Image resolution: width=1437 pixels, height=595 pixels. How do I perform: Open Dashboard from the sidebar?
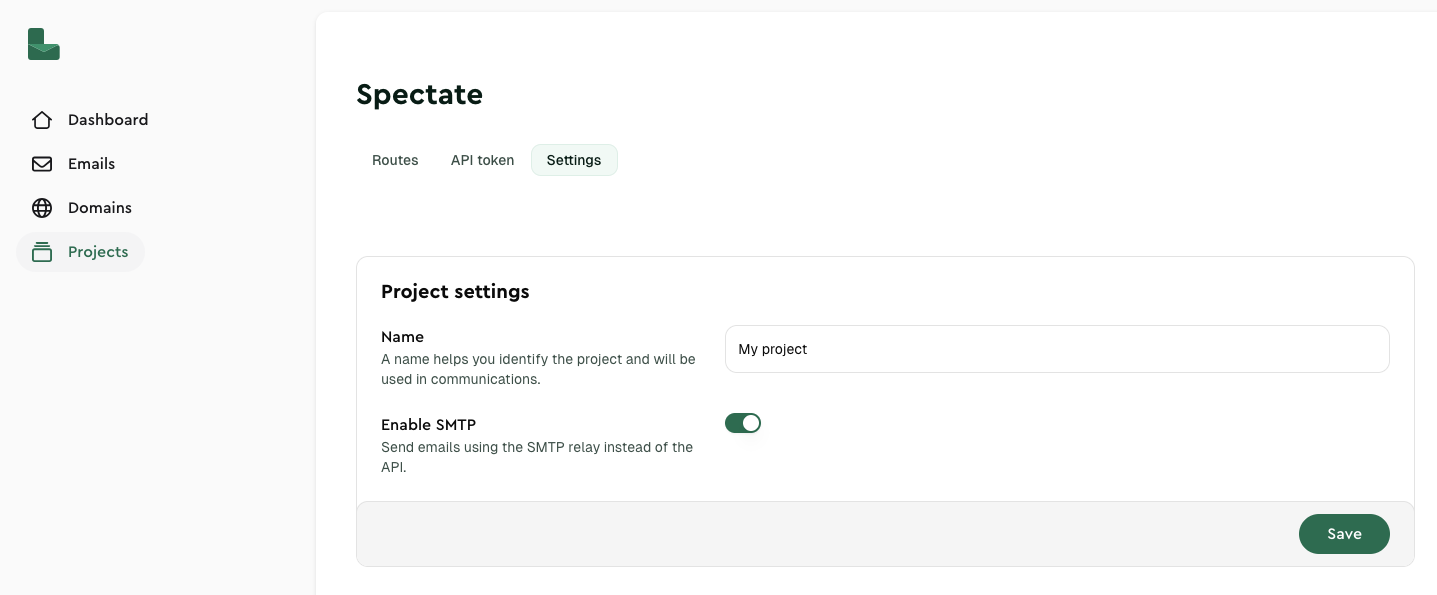point(89,120)
